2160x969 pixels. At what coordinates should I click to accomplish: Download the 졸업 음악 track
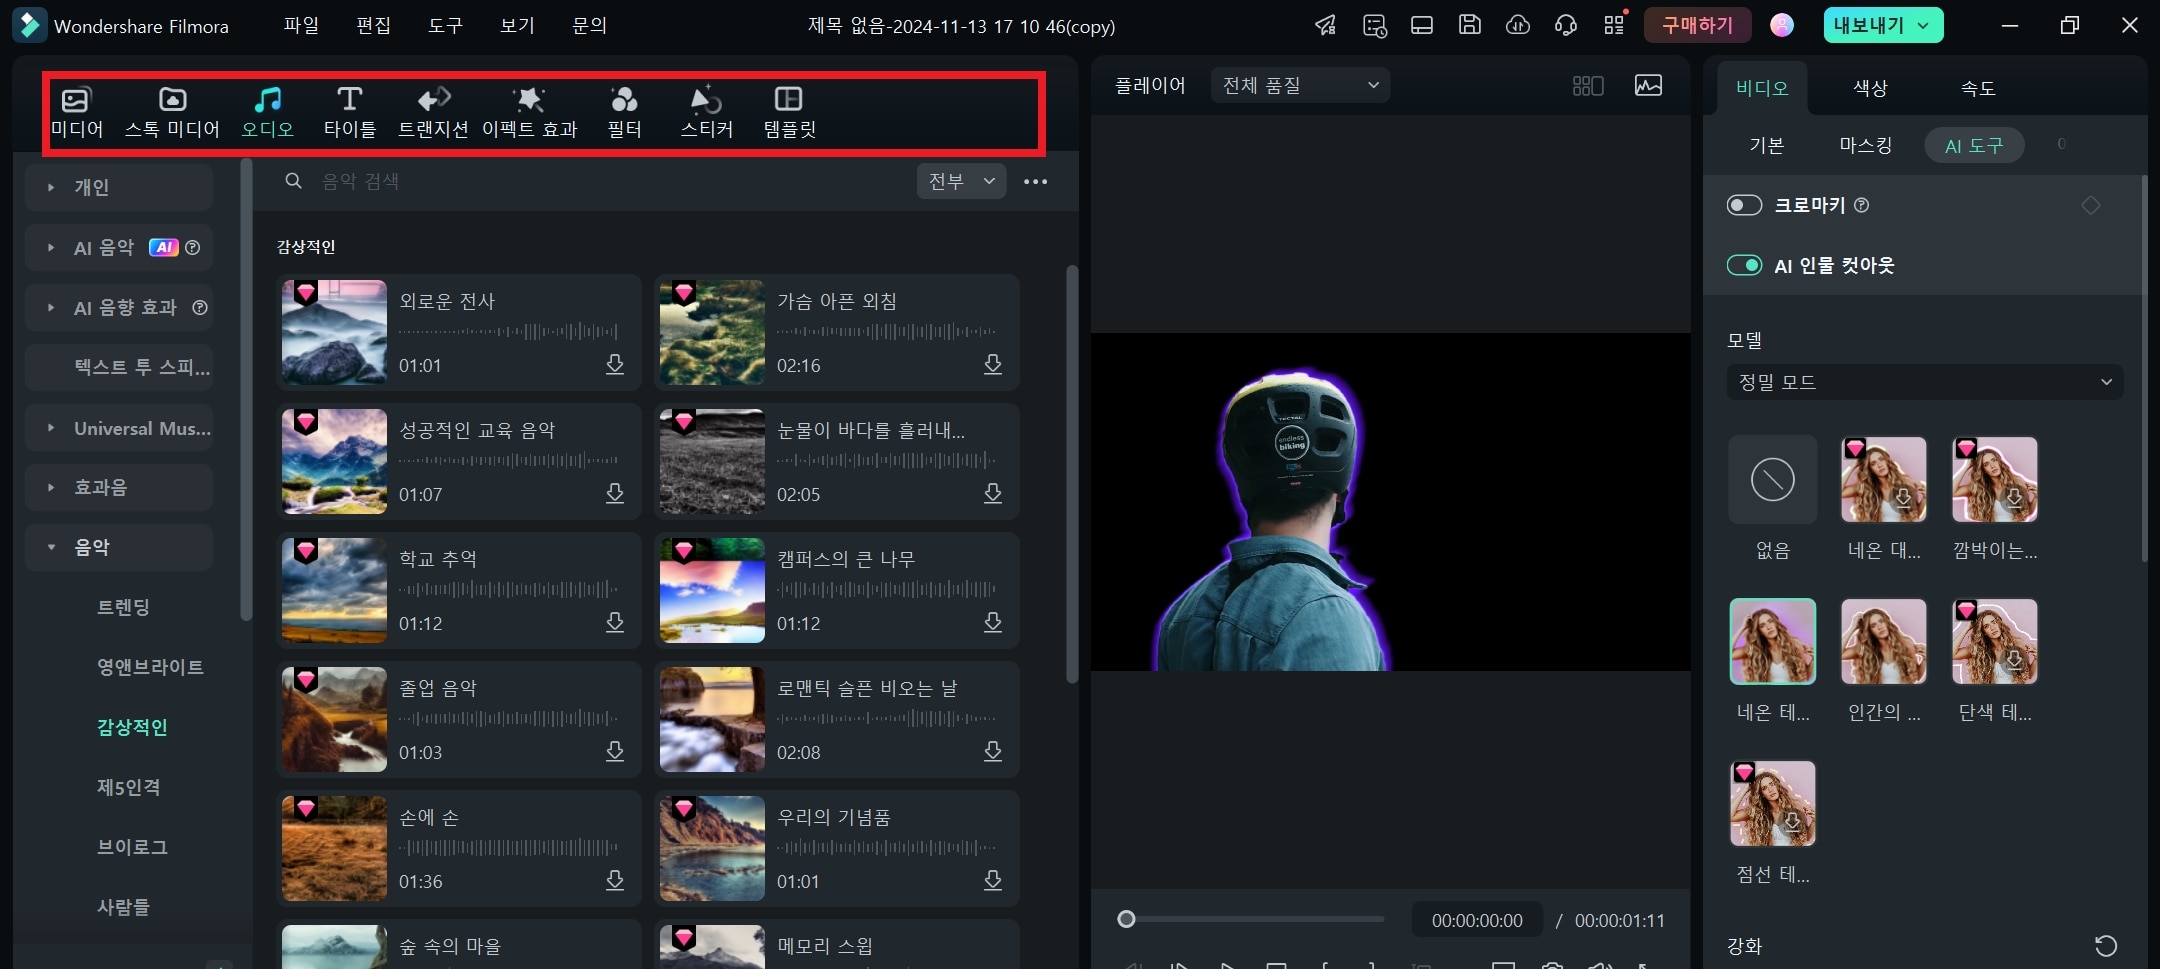615,751
